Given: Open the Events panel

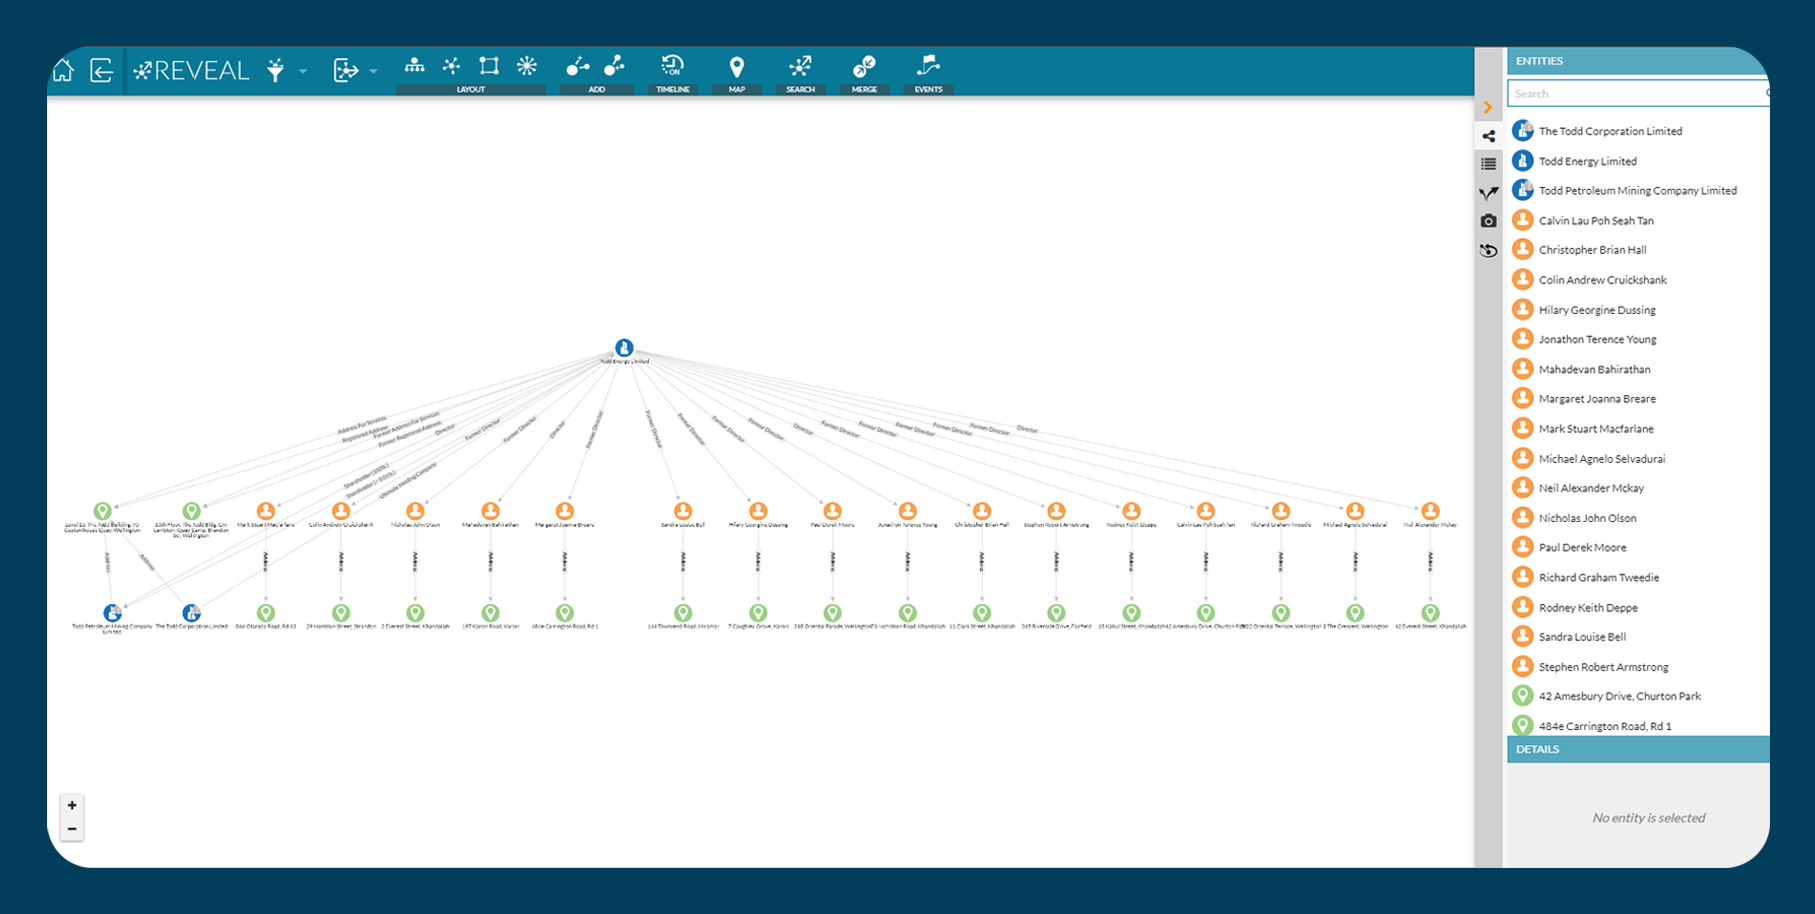Looking at the screenshot, I should [x=928, y=68].
